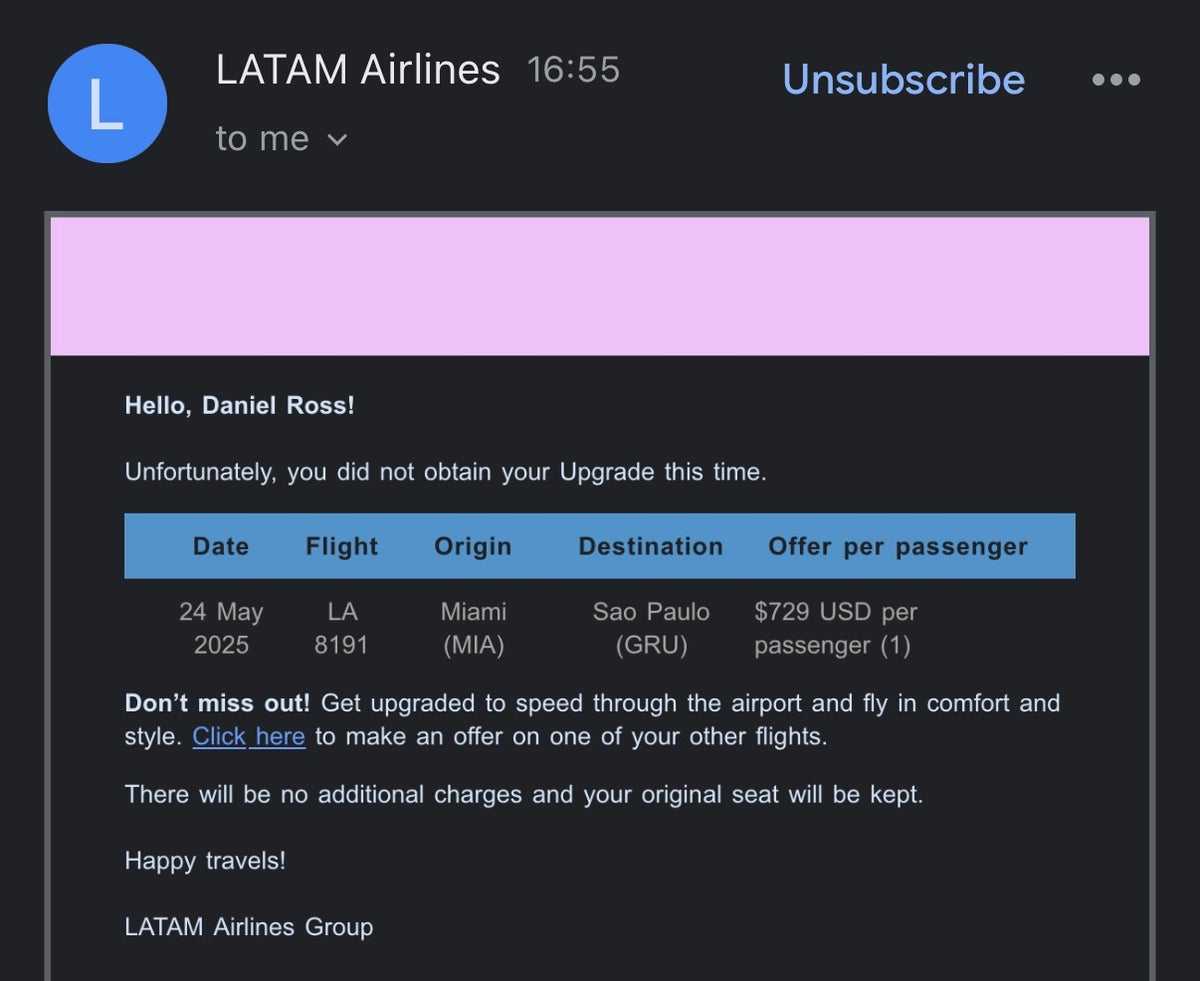Select the Destination column header
Viewport: 1200px width, 981px height.
(x=650, y=546)
